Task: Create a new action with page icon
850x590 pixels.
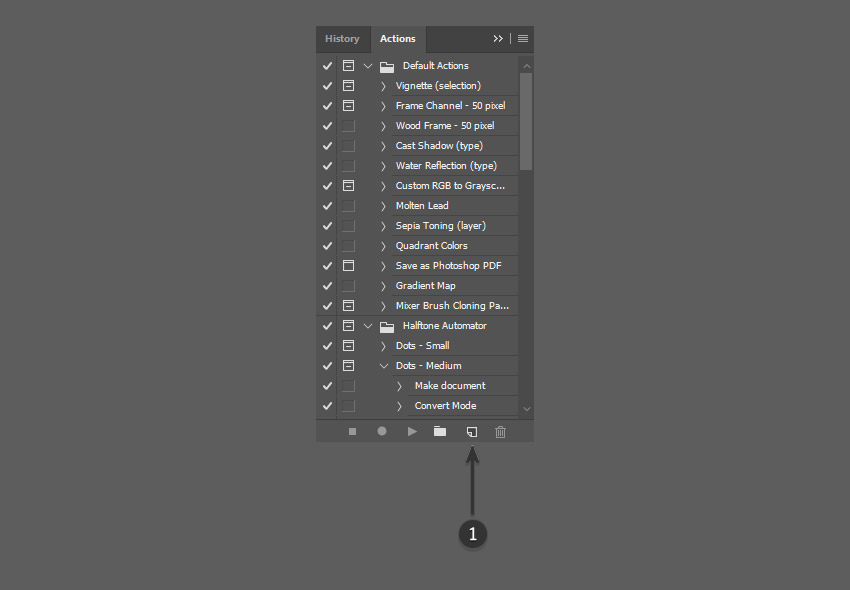Action: [x=472, y=432]
